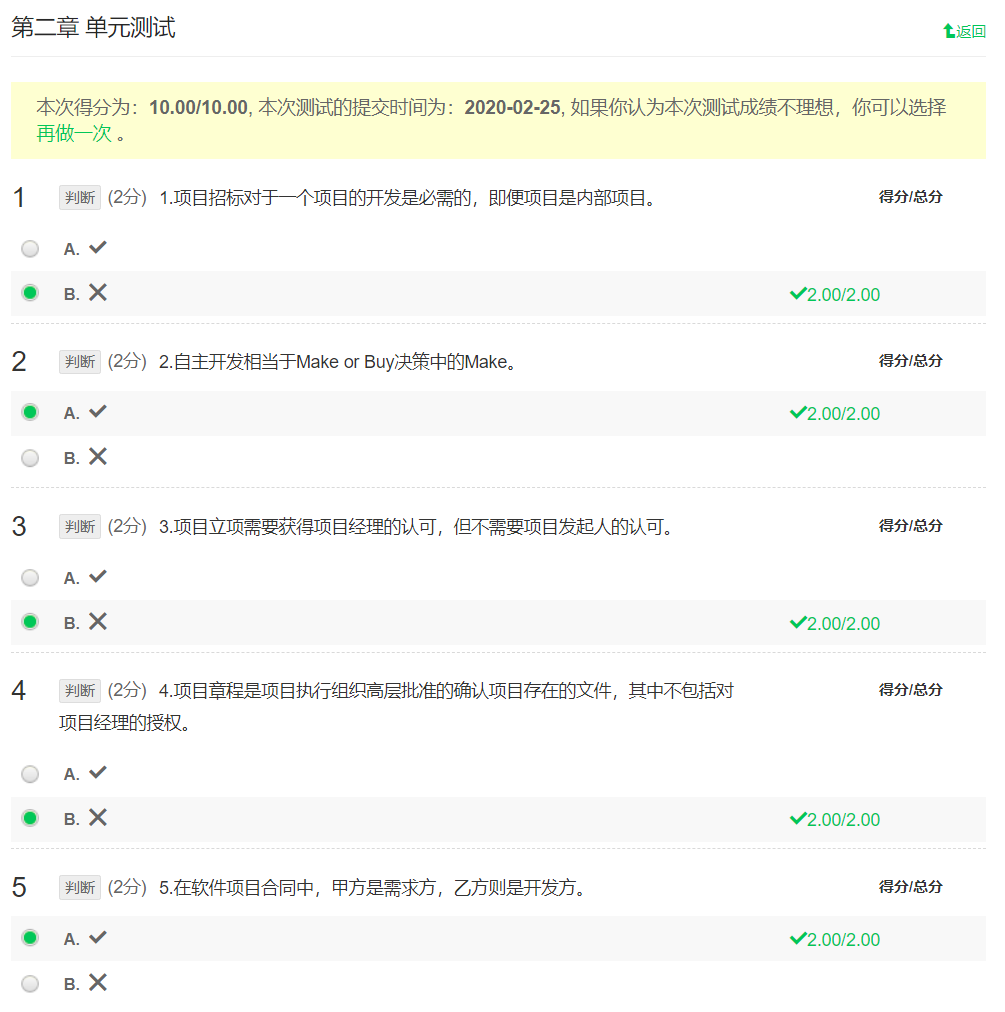Select radio A for question 3
The height and width of the screenshot is (1012, 1005).
[x=30, y=578]
